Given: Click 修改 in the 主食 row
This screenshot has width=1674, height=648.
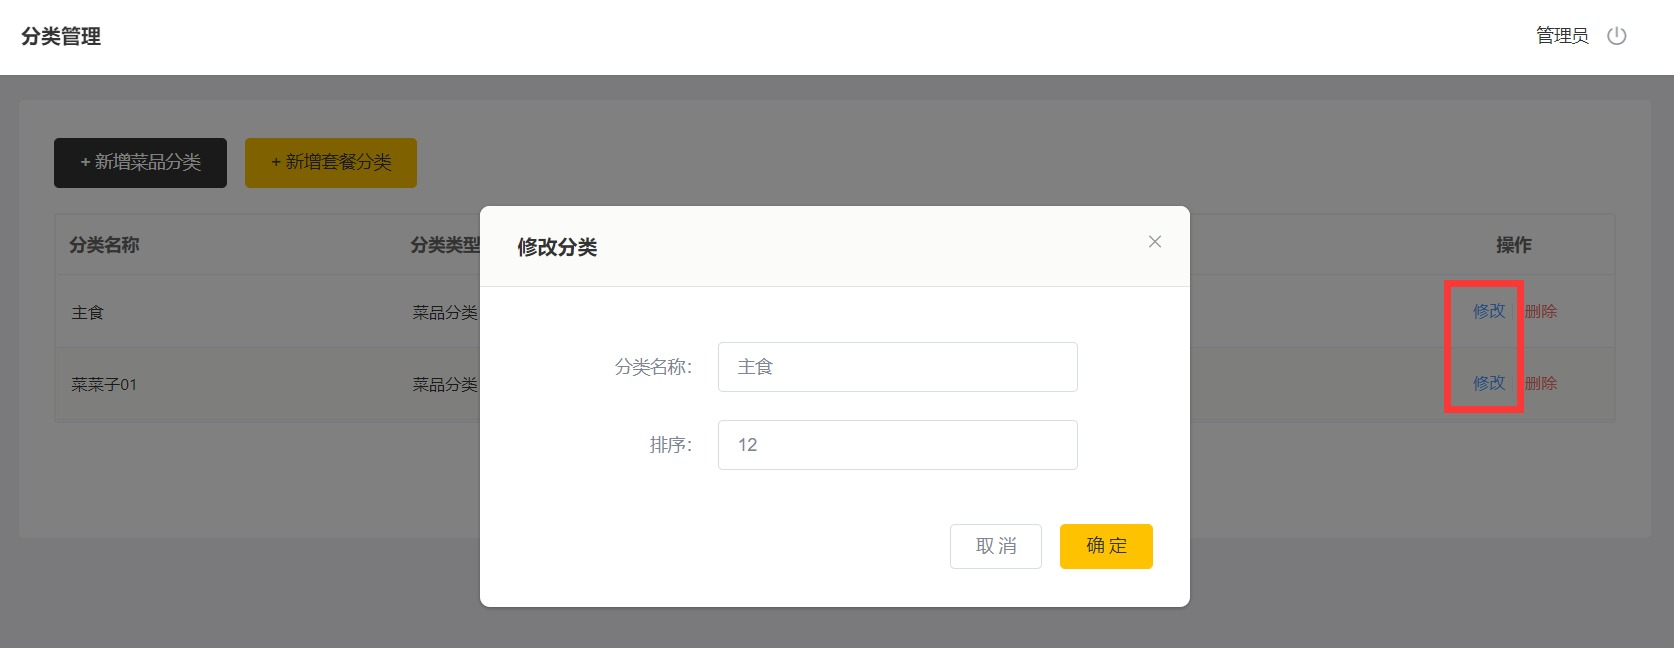Looking at the screenshot, I should (1489, 311).
